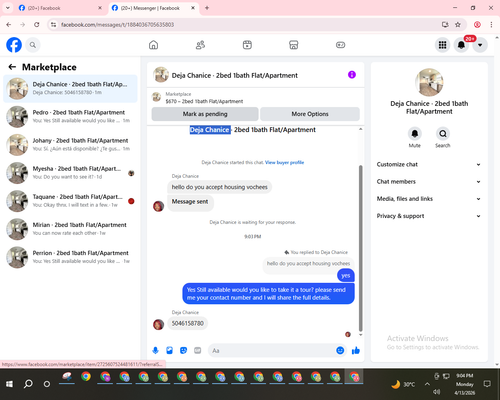Bookmark this page with the star icon
The width and height of the screenshot is (500, 400).
coord(458,24)
